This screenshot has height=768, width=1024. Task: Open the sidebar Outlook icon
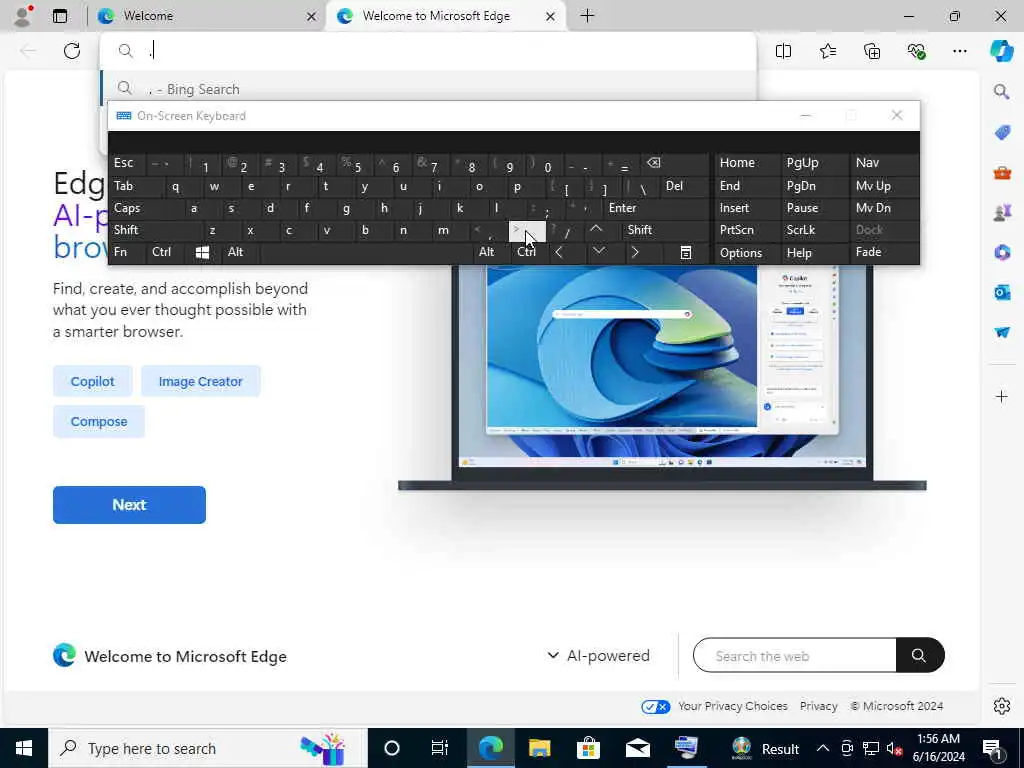(1002, 292)
